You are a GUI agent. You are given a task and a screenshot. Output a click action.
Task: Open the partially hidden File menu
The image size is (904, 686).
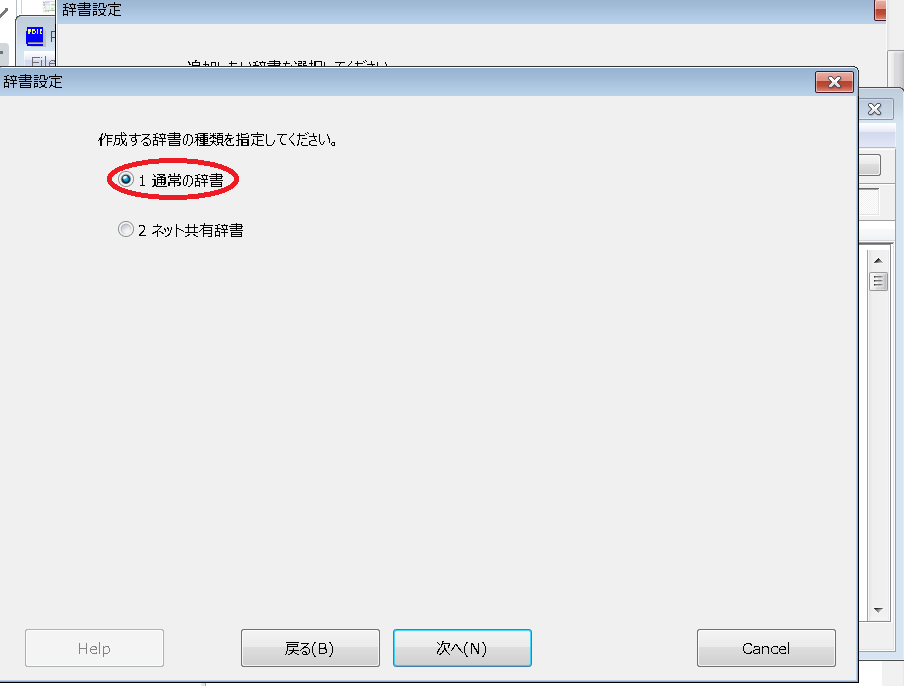(42, 61)
